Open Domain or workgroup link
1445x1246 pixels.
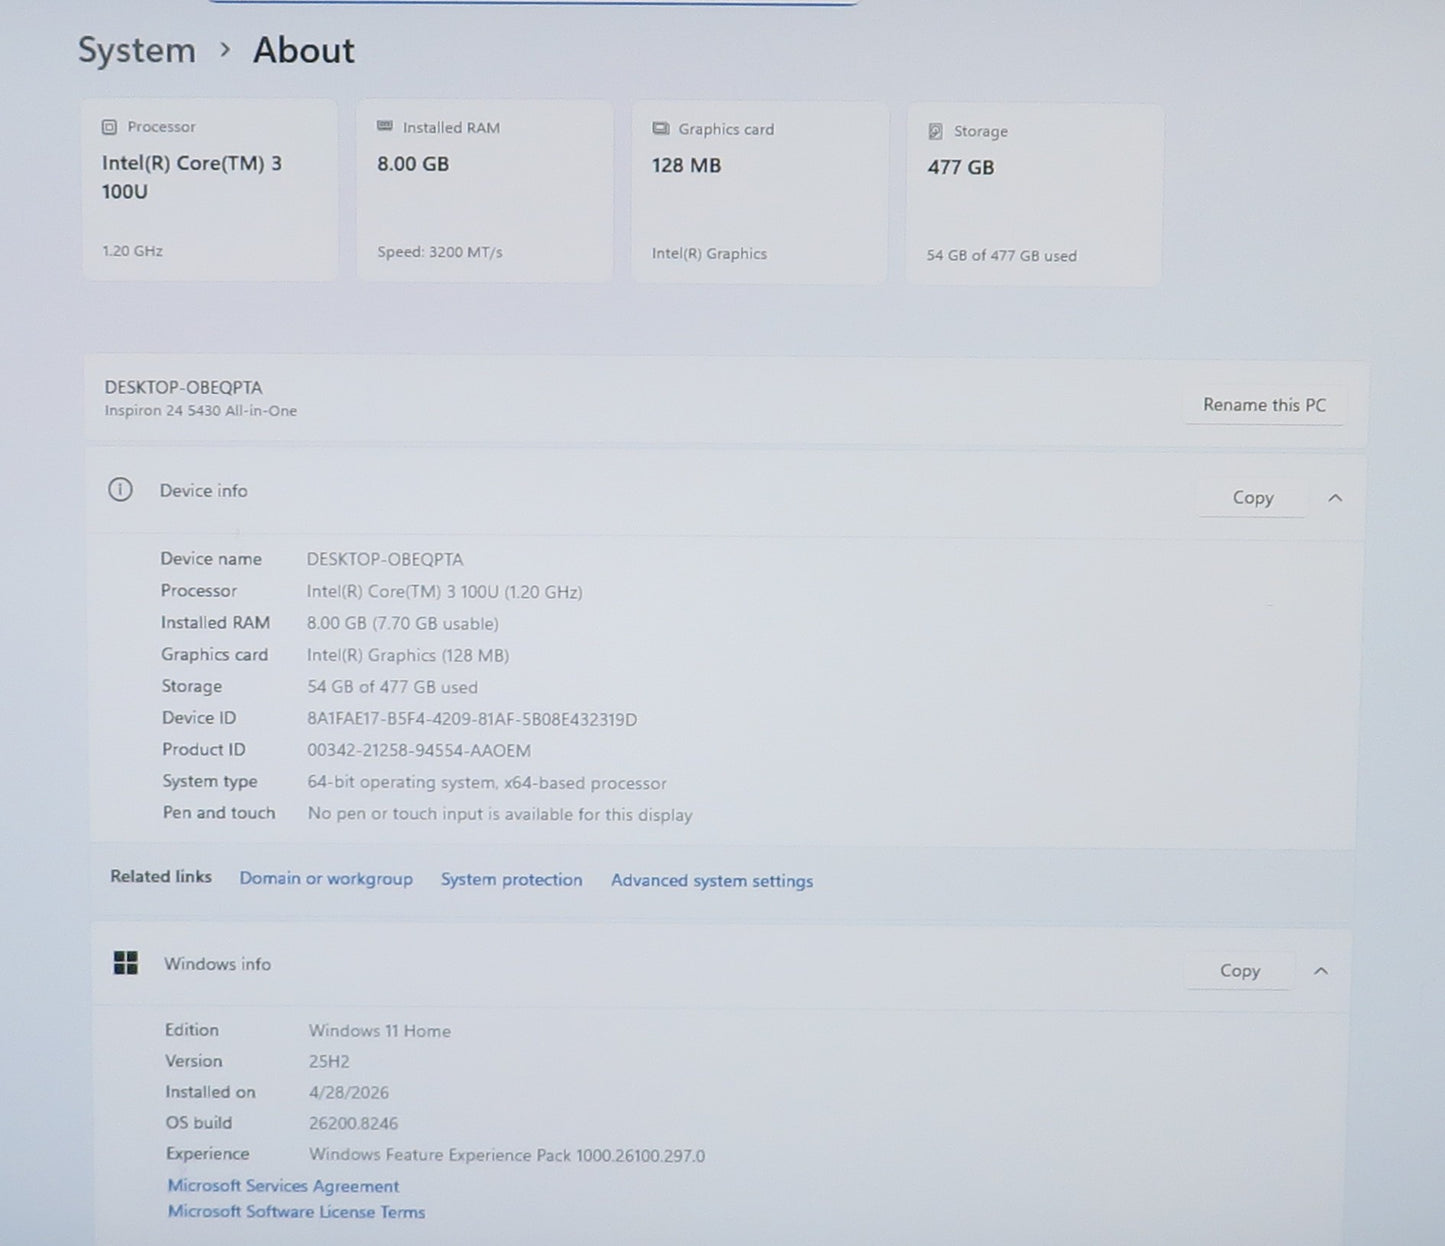[326, 879]
